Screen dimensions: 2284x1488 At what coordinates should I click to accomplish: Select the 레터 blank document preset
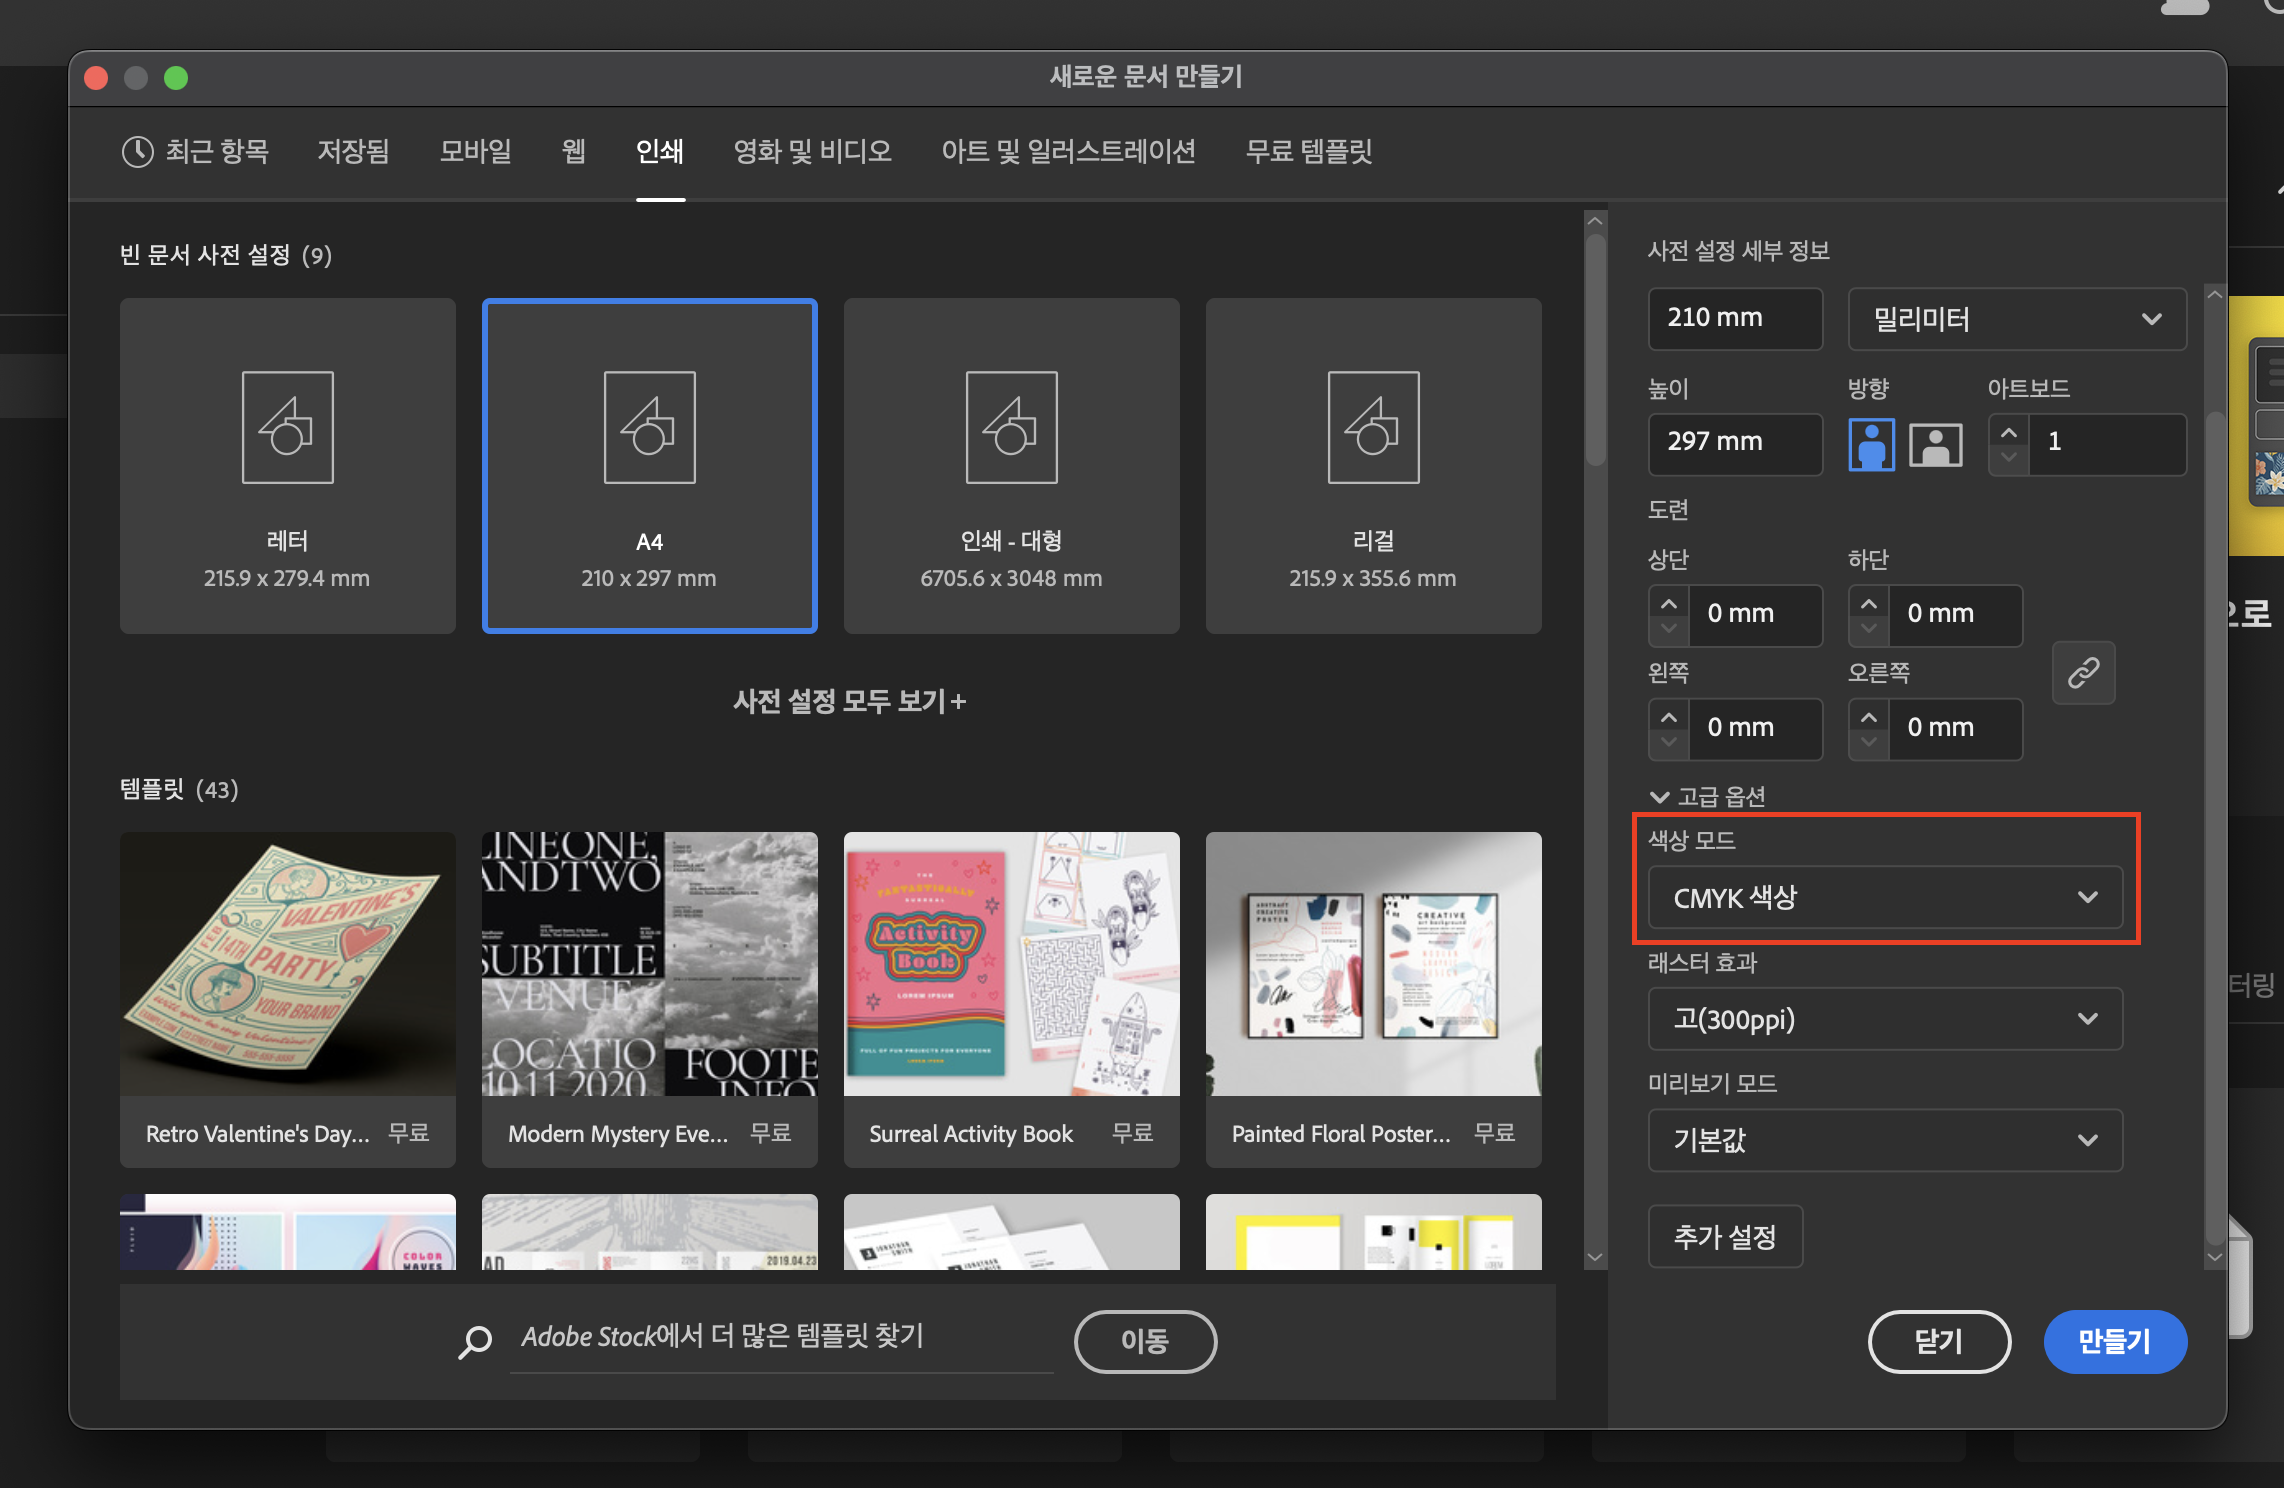[x=288, y=466]
